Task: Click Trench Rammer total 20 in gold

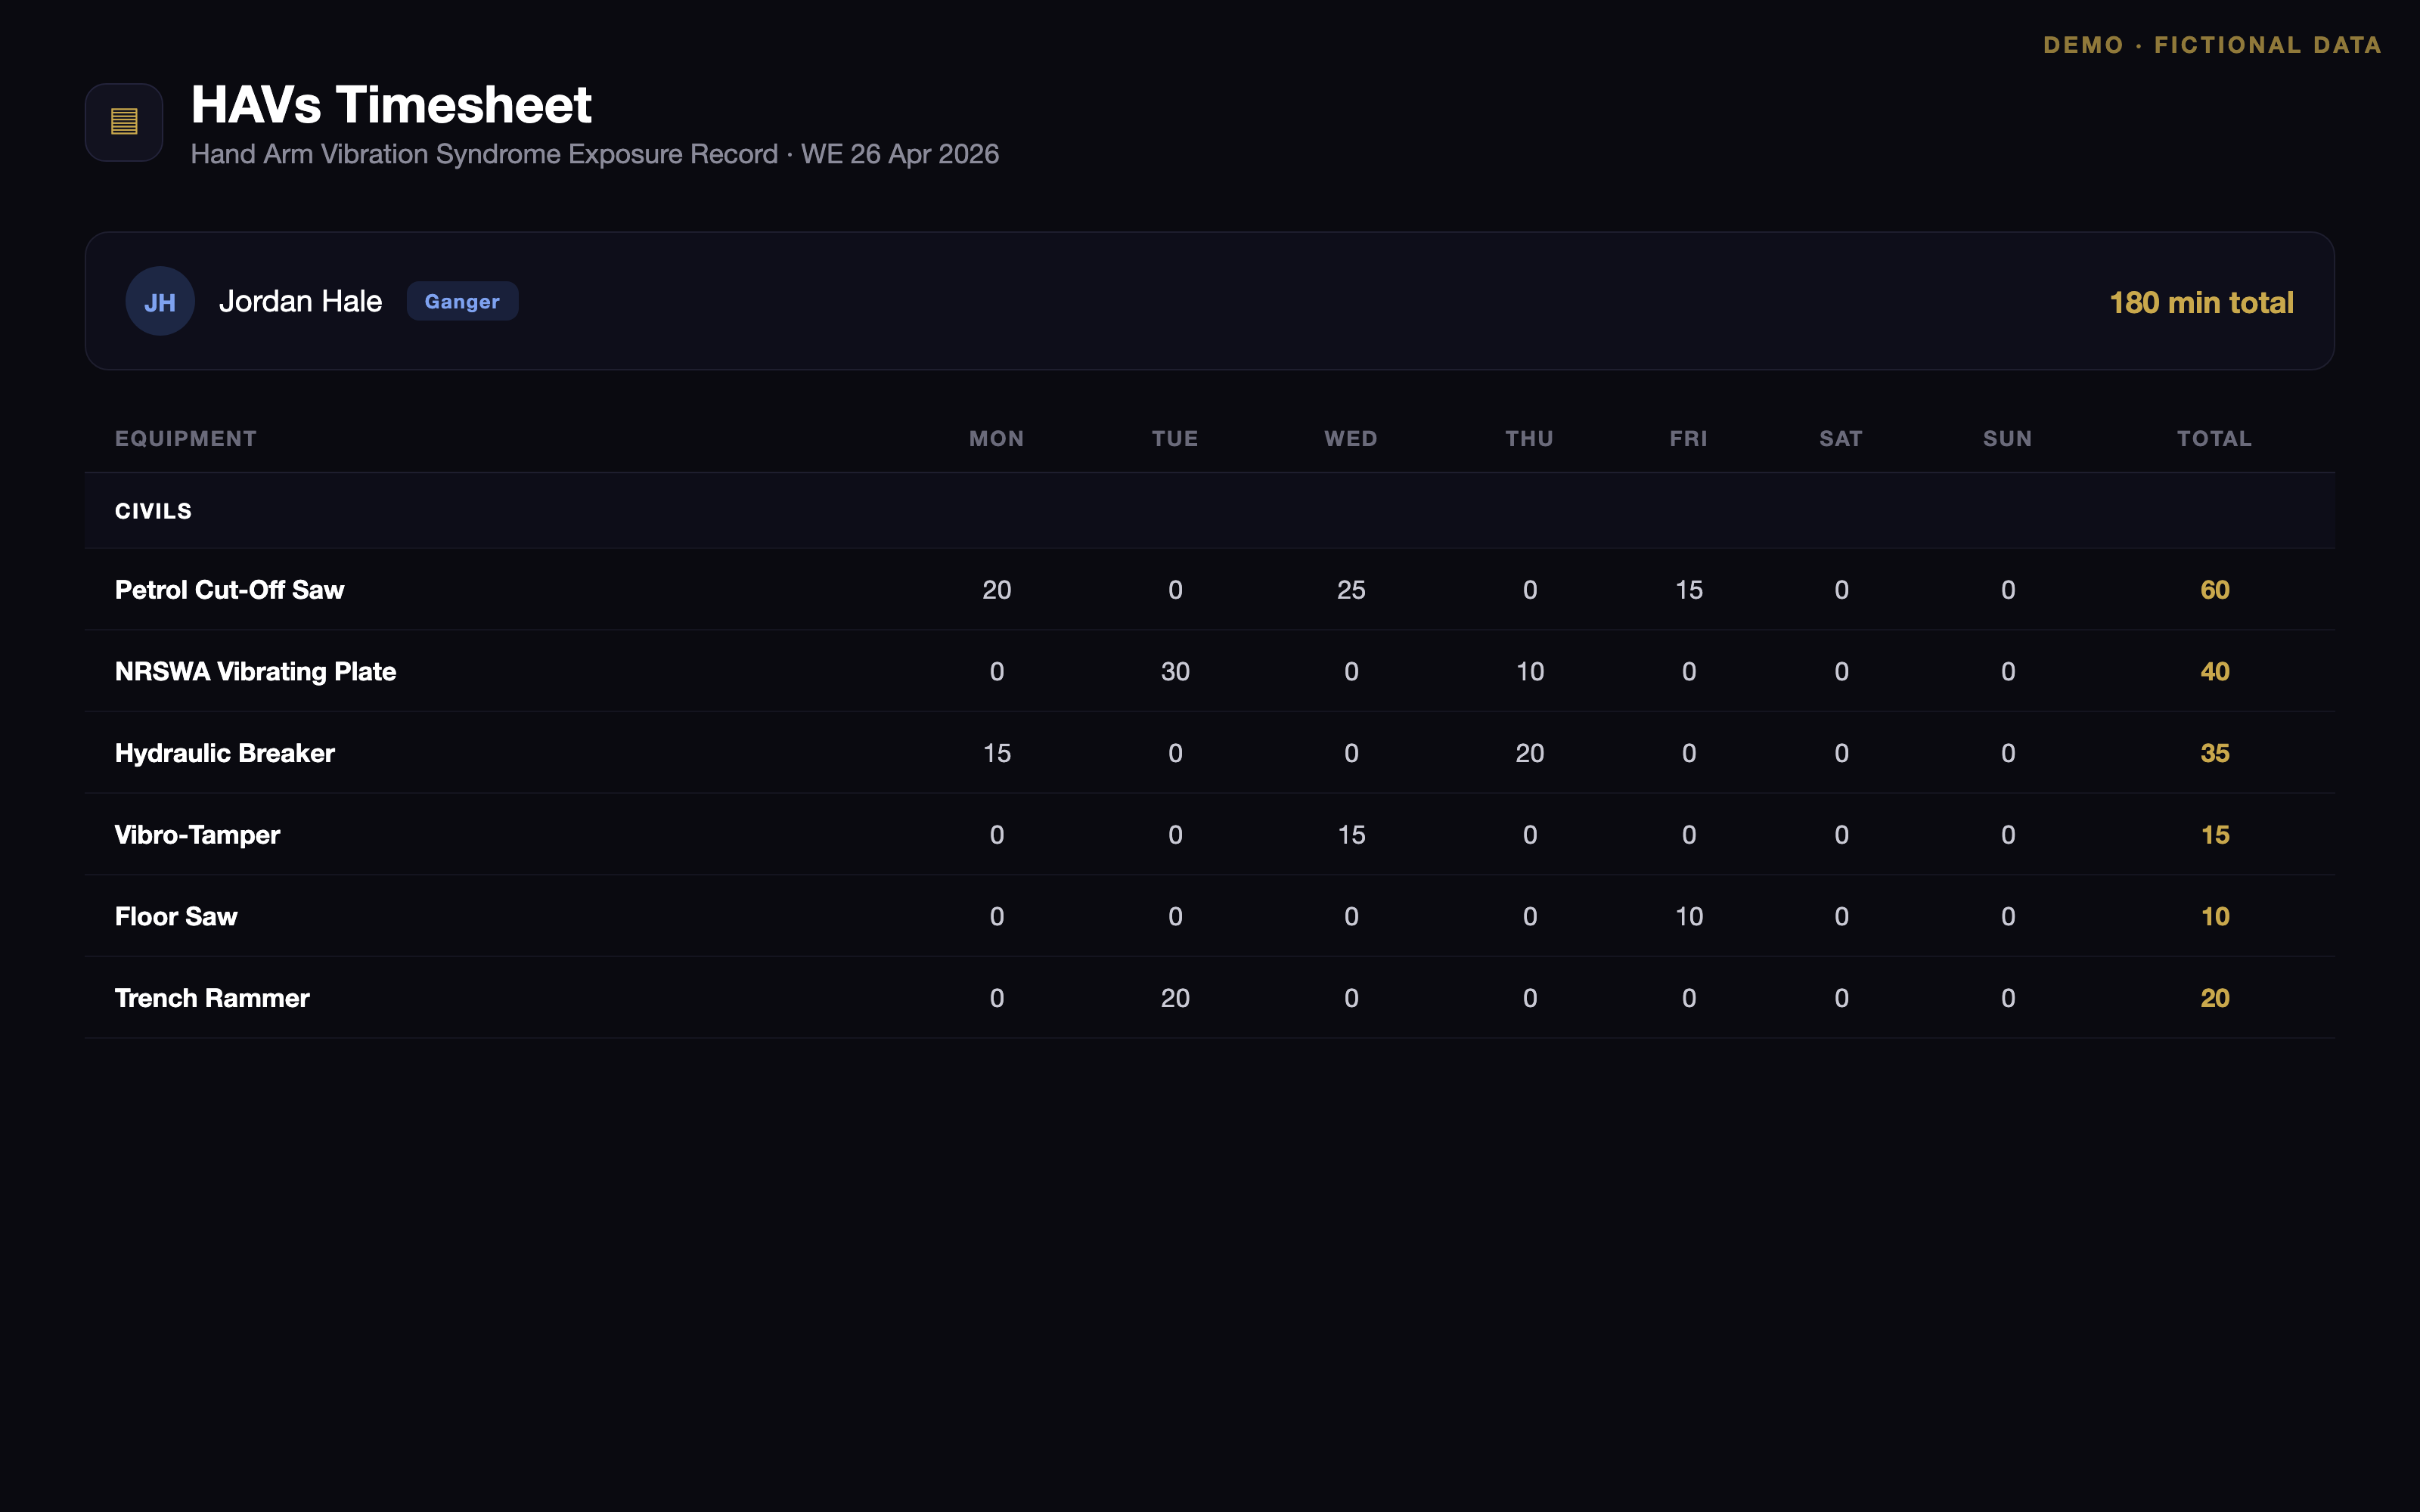Action: click(x=2215, y=998)
